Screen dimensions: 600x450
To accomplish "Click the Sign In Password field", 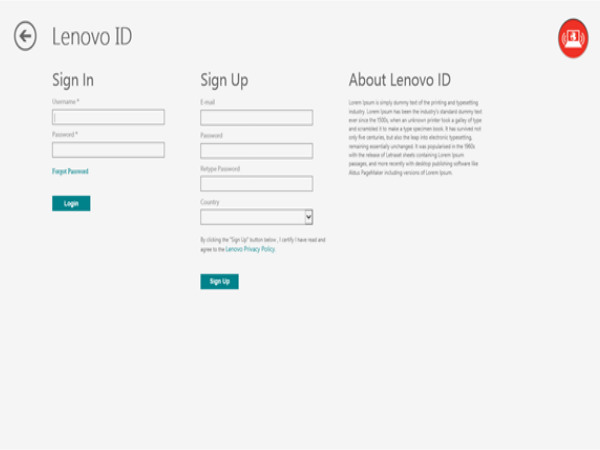I will click(x=107, y=150).
